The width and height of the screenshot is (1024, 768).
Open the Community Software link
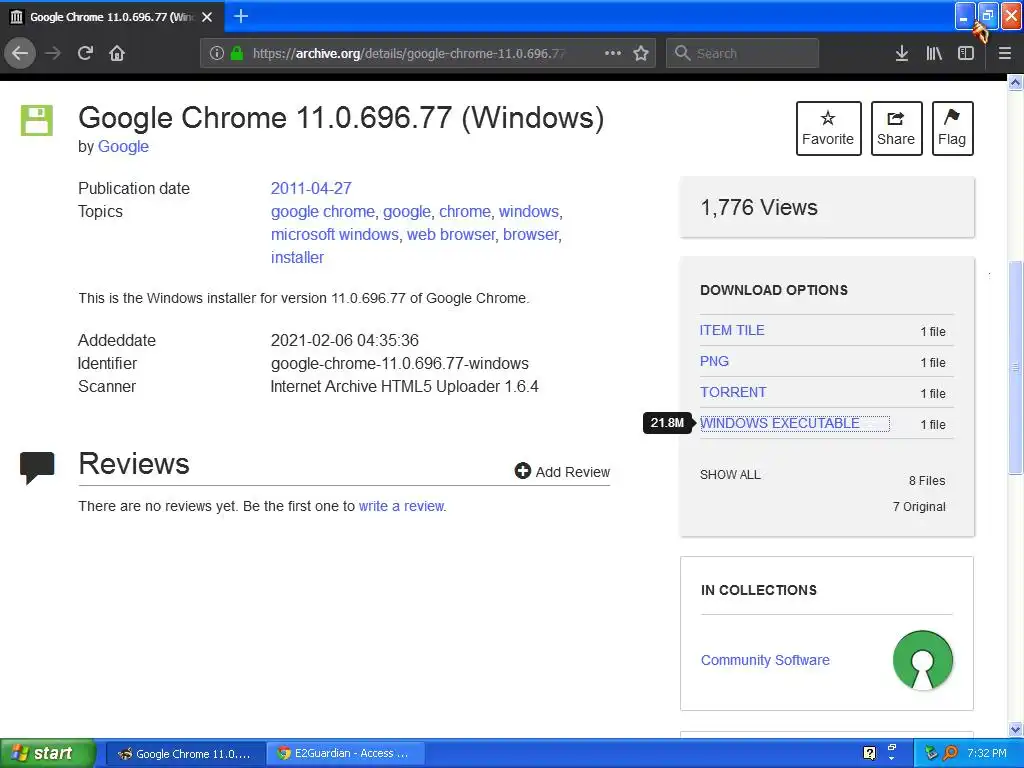[x=765, y=660]
